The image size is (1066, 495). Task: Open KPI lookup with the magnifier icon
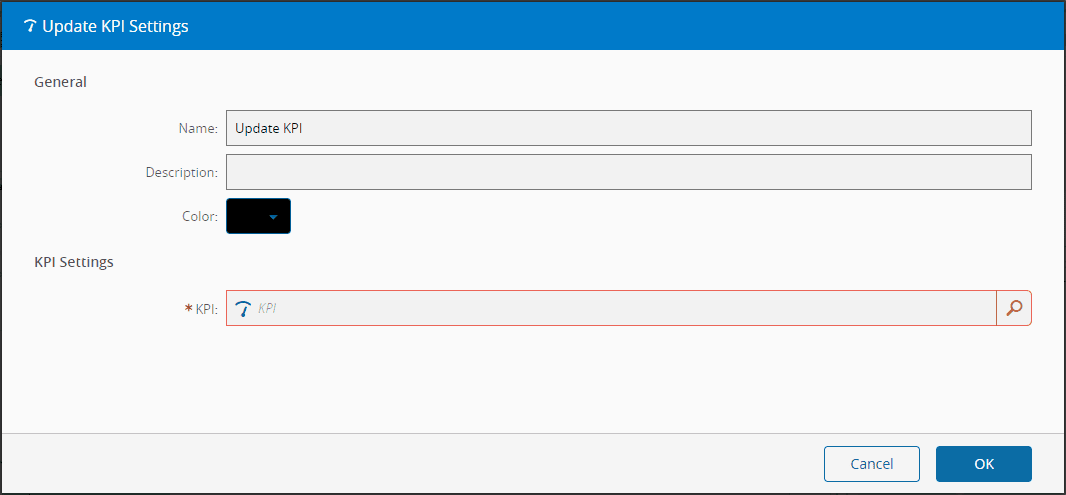(1014, 309)
